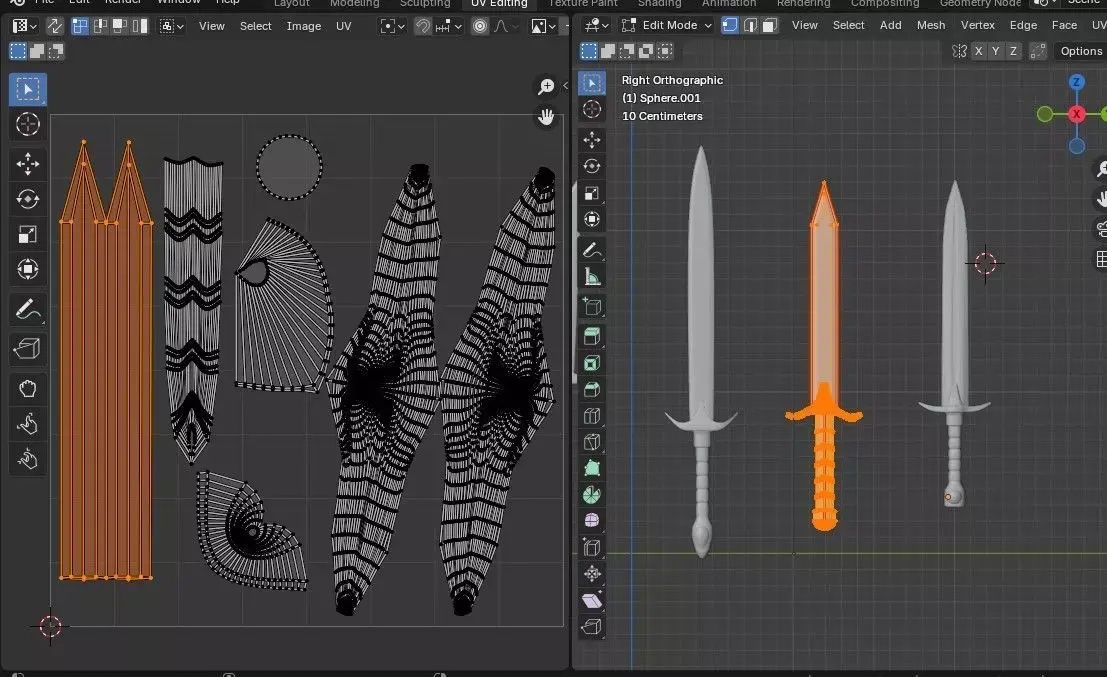Switch to mesh face select mode
Image resolution: width=1107 pixels, height=677 pixels.
(x=770, y=25)
